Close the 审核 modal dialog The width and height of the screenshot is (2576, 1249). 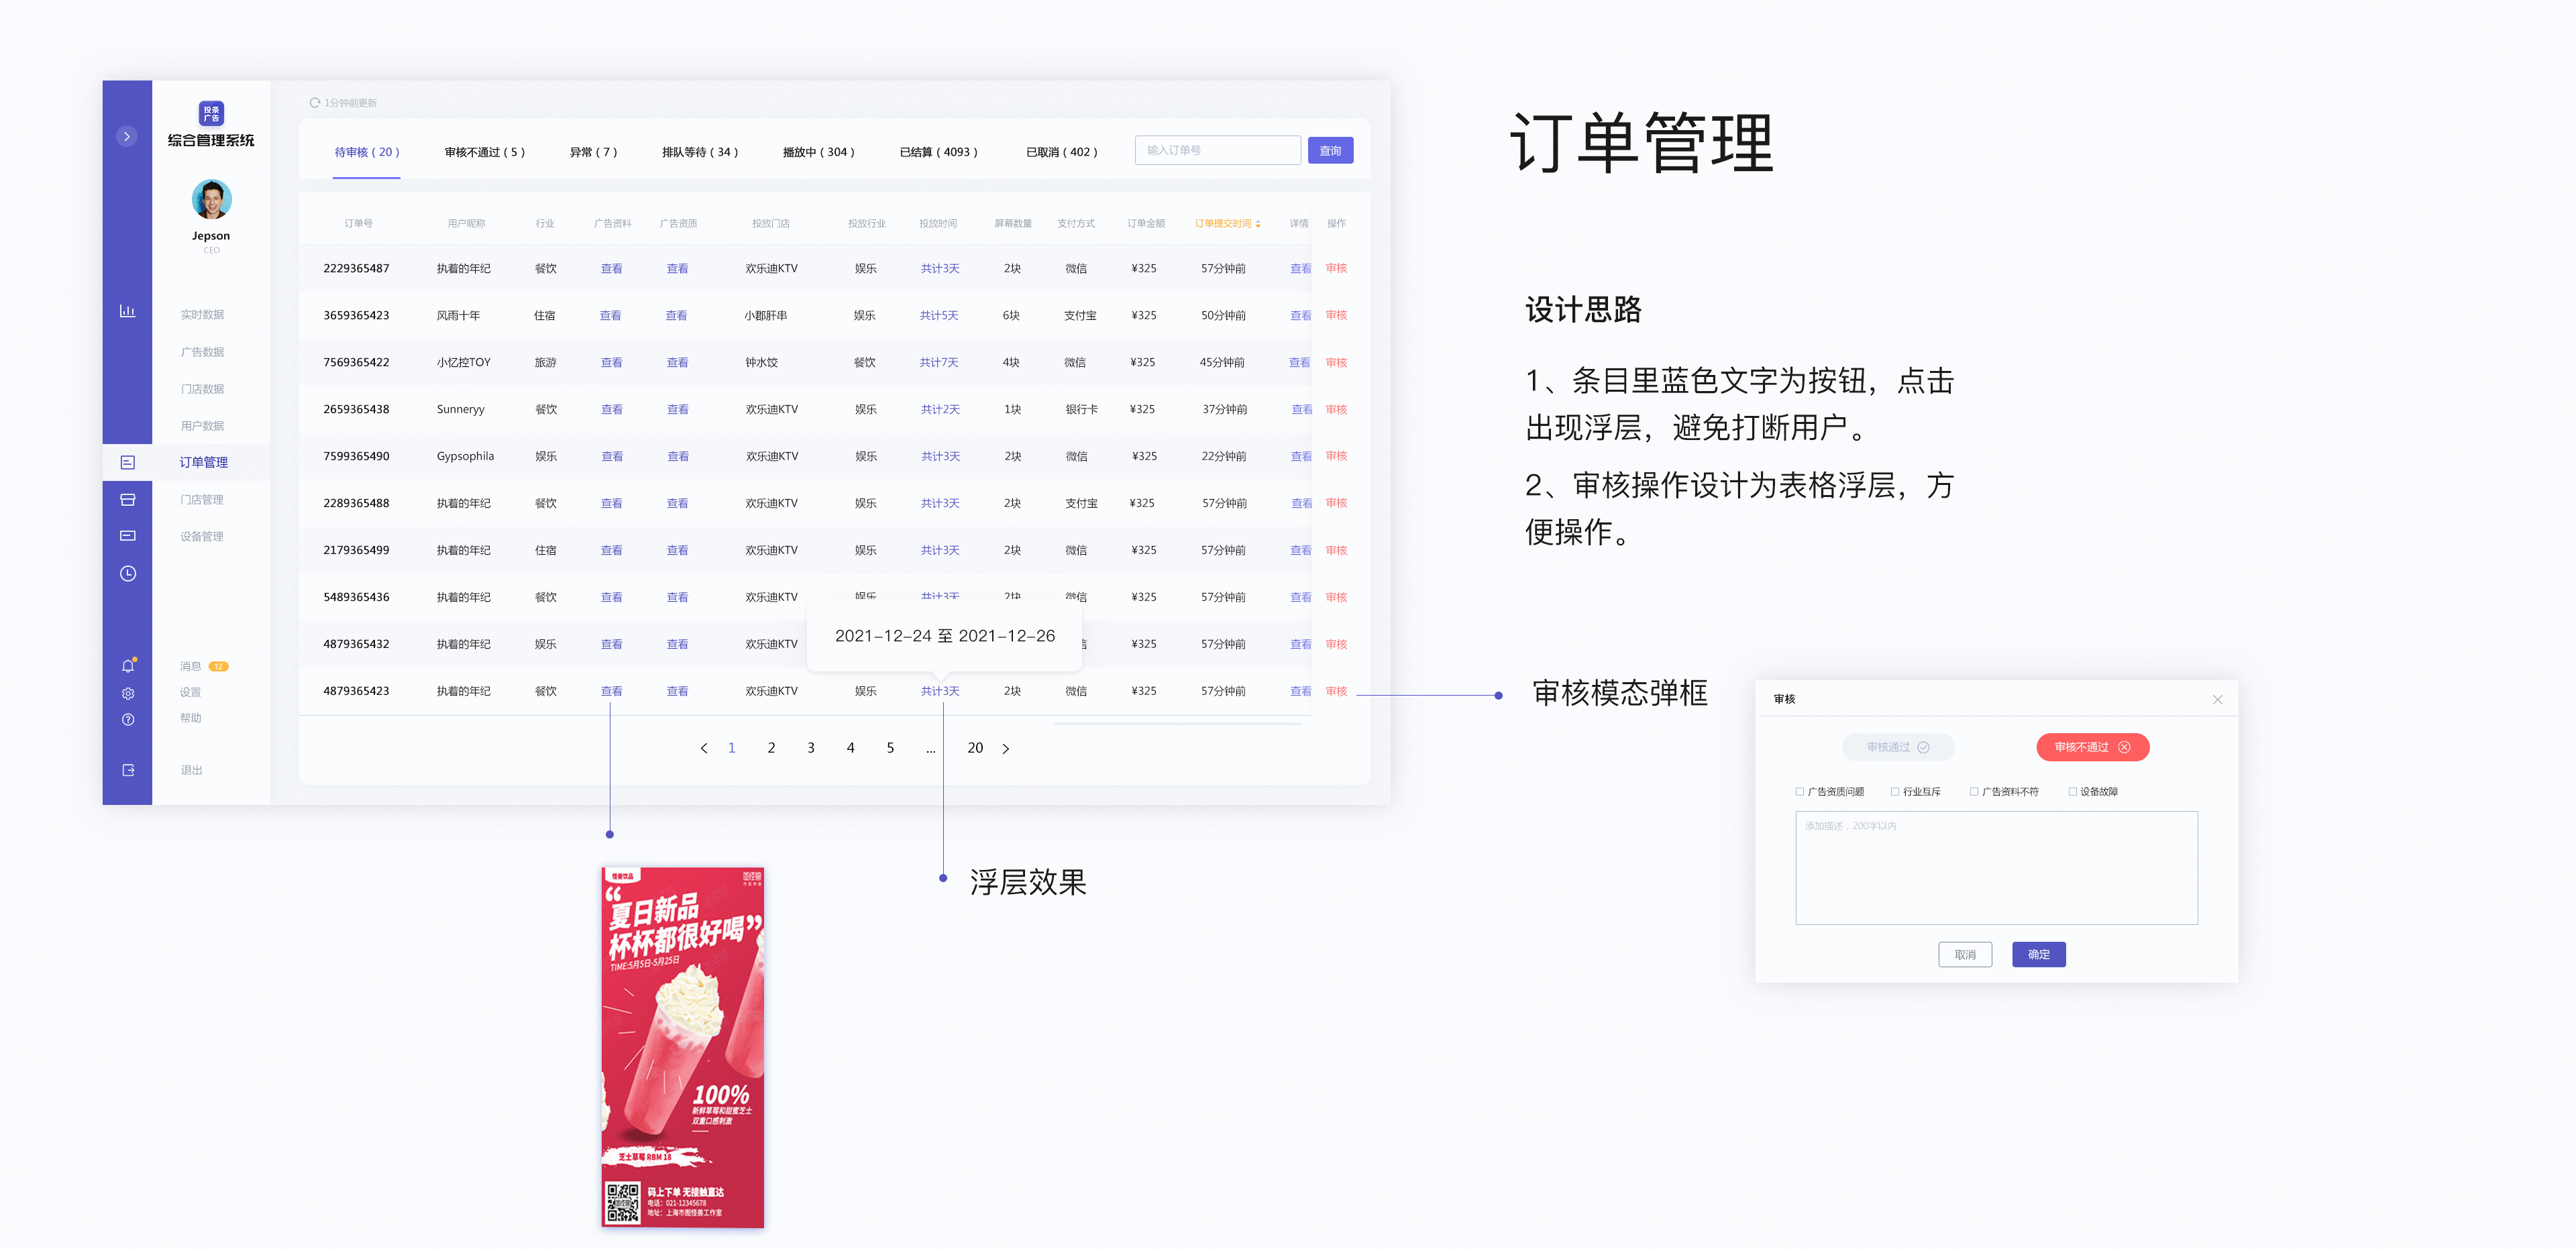(x=2217, y=699)
